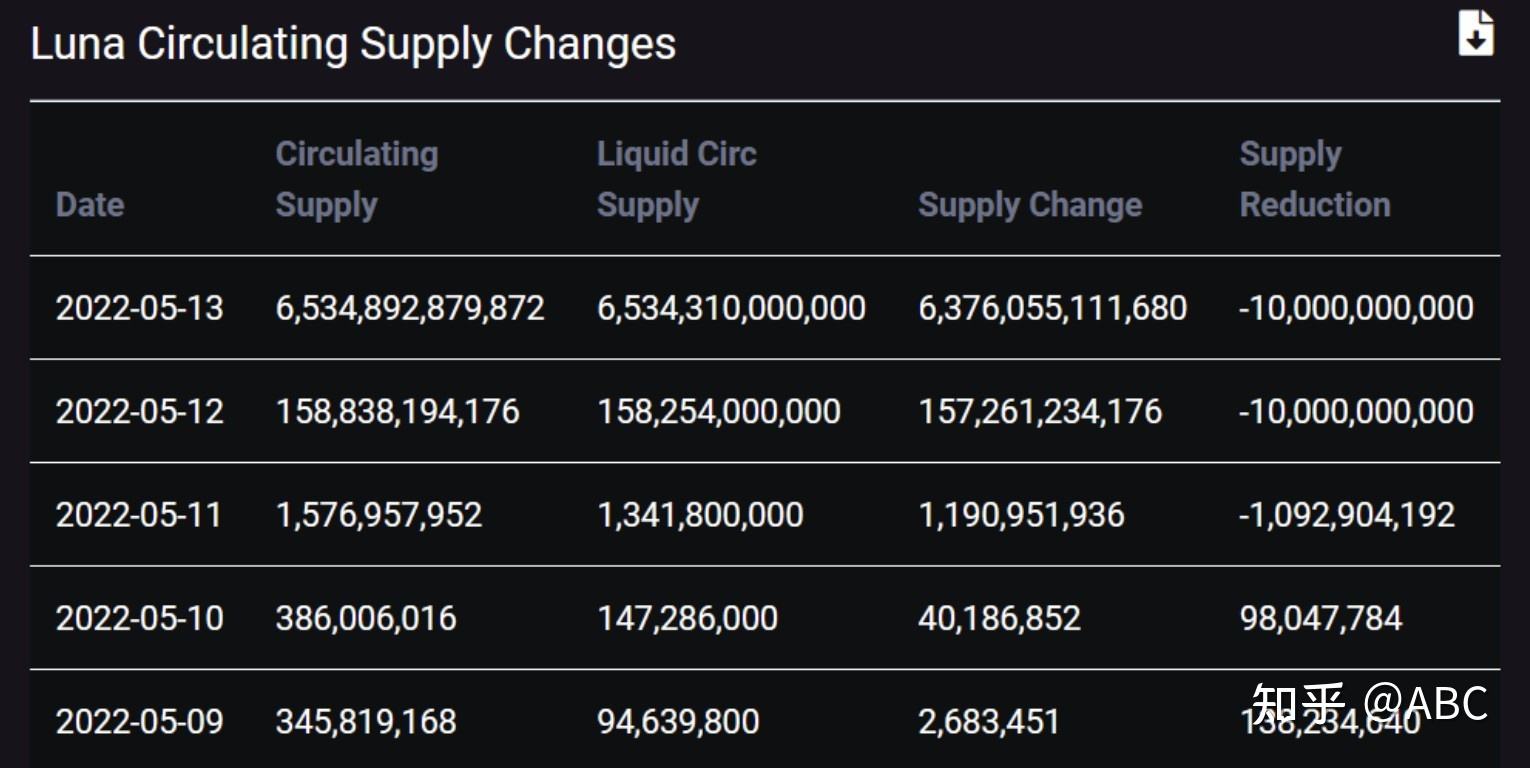Image resolution: width=1530 pixels, height=768 pixels.
Task: Click supply reduction value 98,047,784
Action: click(1320, 618)
